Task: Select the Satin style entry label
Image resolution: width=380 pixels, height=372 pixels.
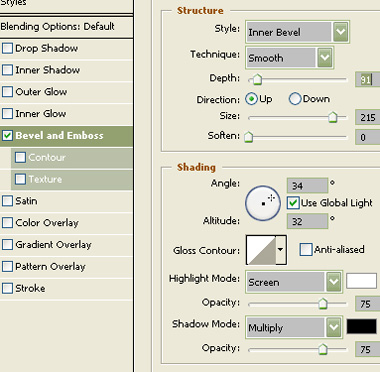Action: [26, 201]
